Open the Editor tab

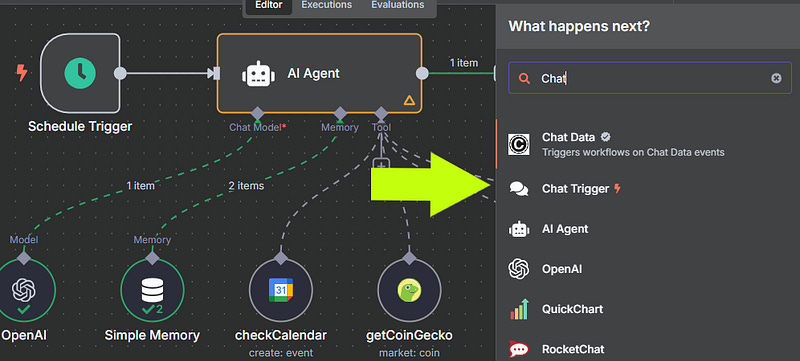pyautogui.click(x=268, y=5)
